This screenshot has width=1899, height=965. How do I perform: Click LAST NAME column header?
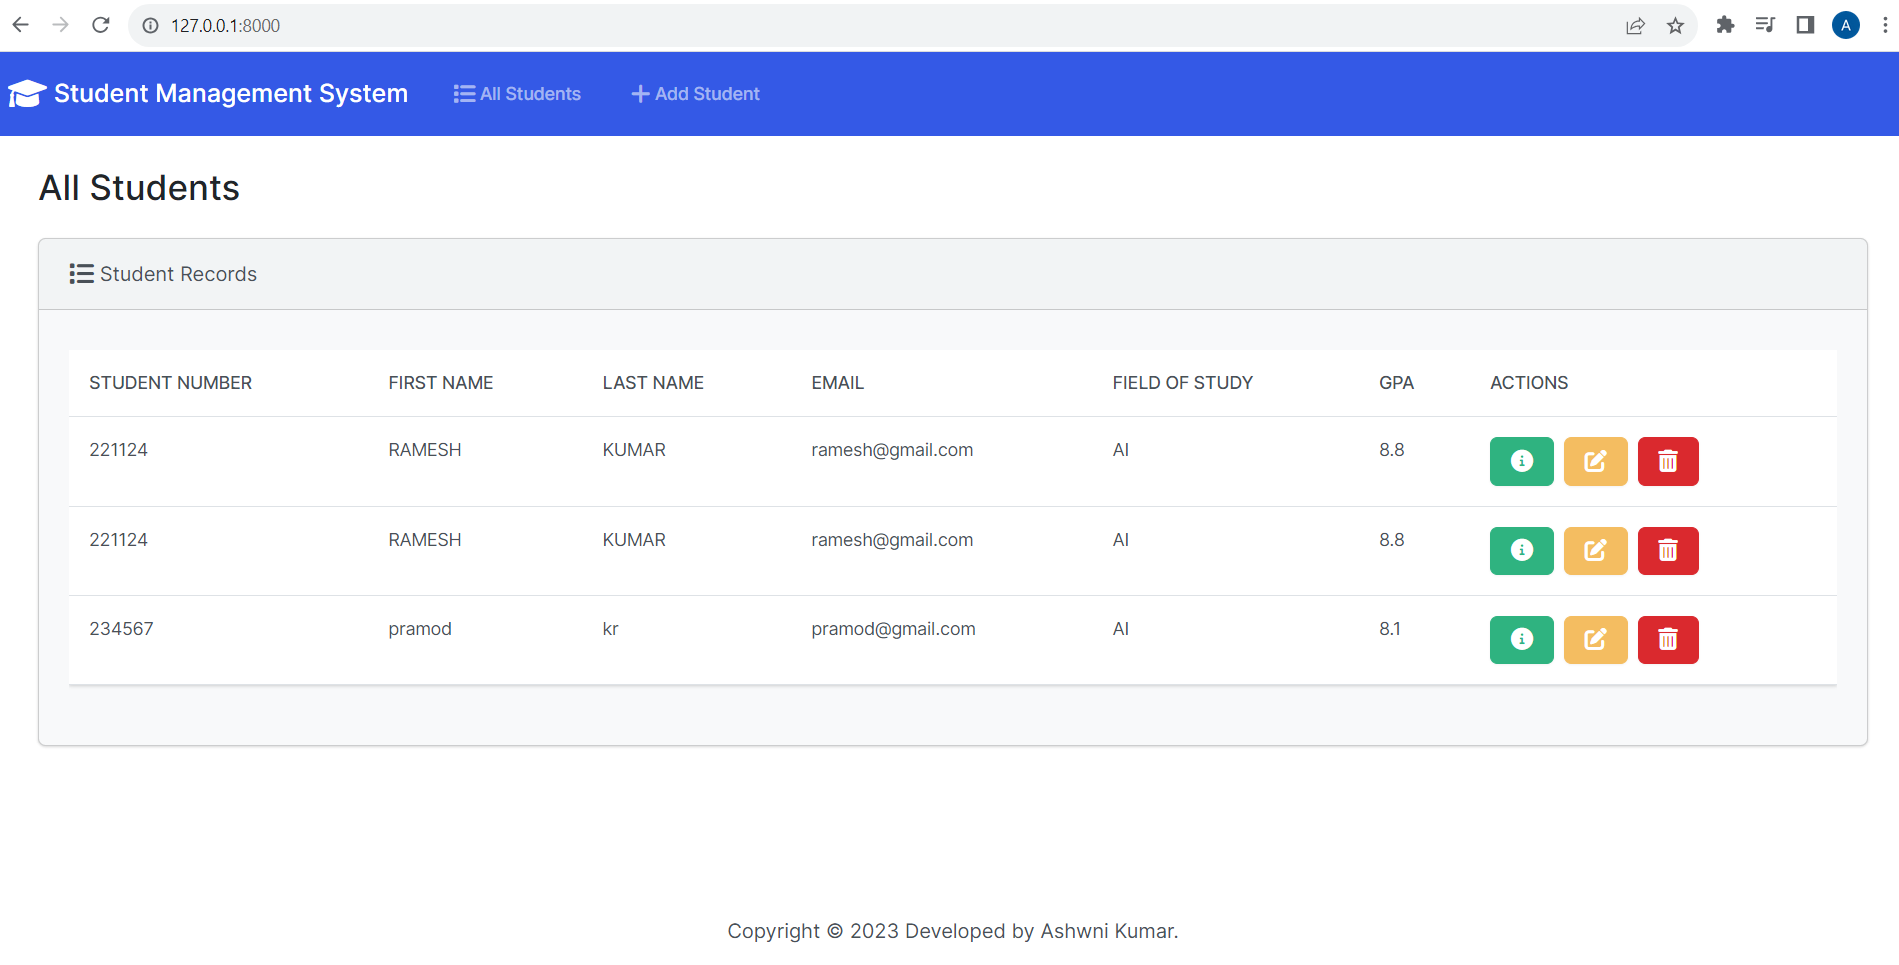click(653, 383)
